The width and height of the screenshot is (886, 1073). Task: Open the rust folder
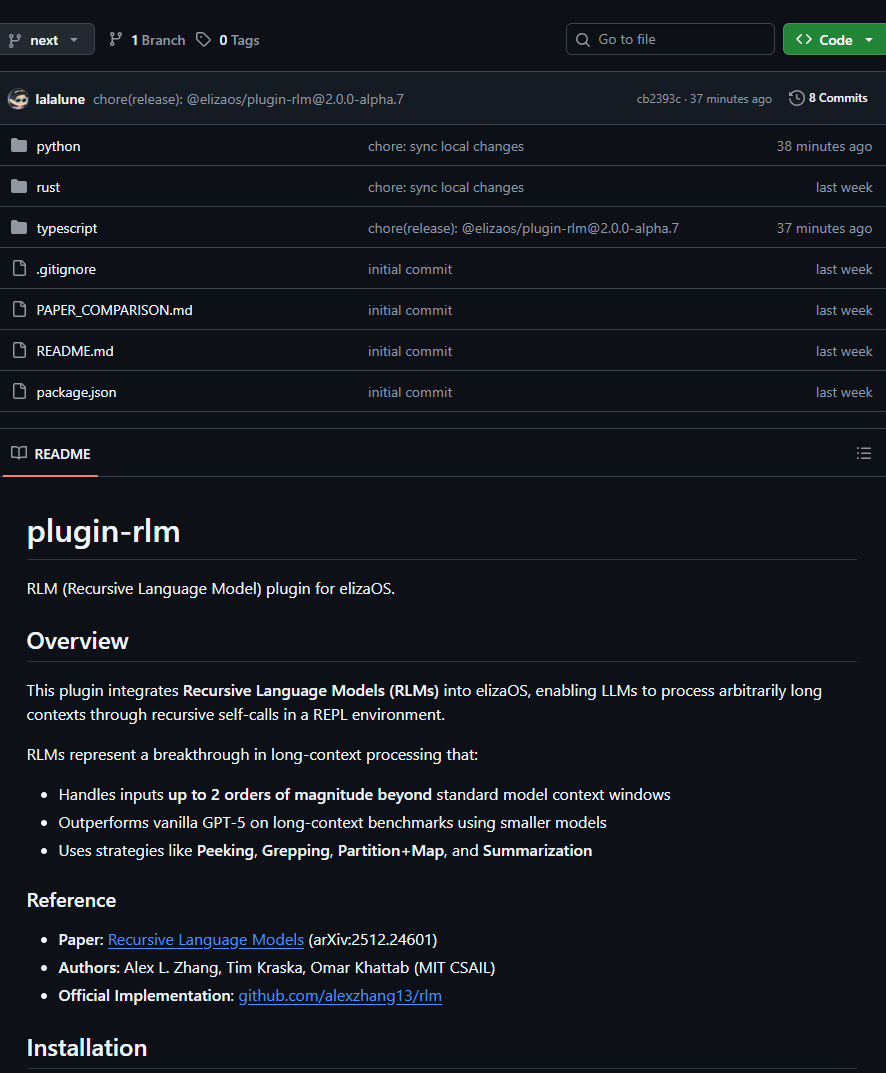48,188
